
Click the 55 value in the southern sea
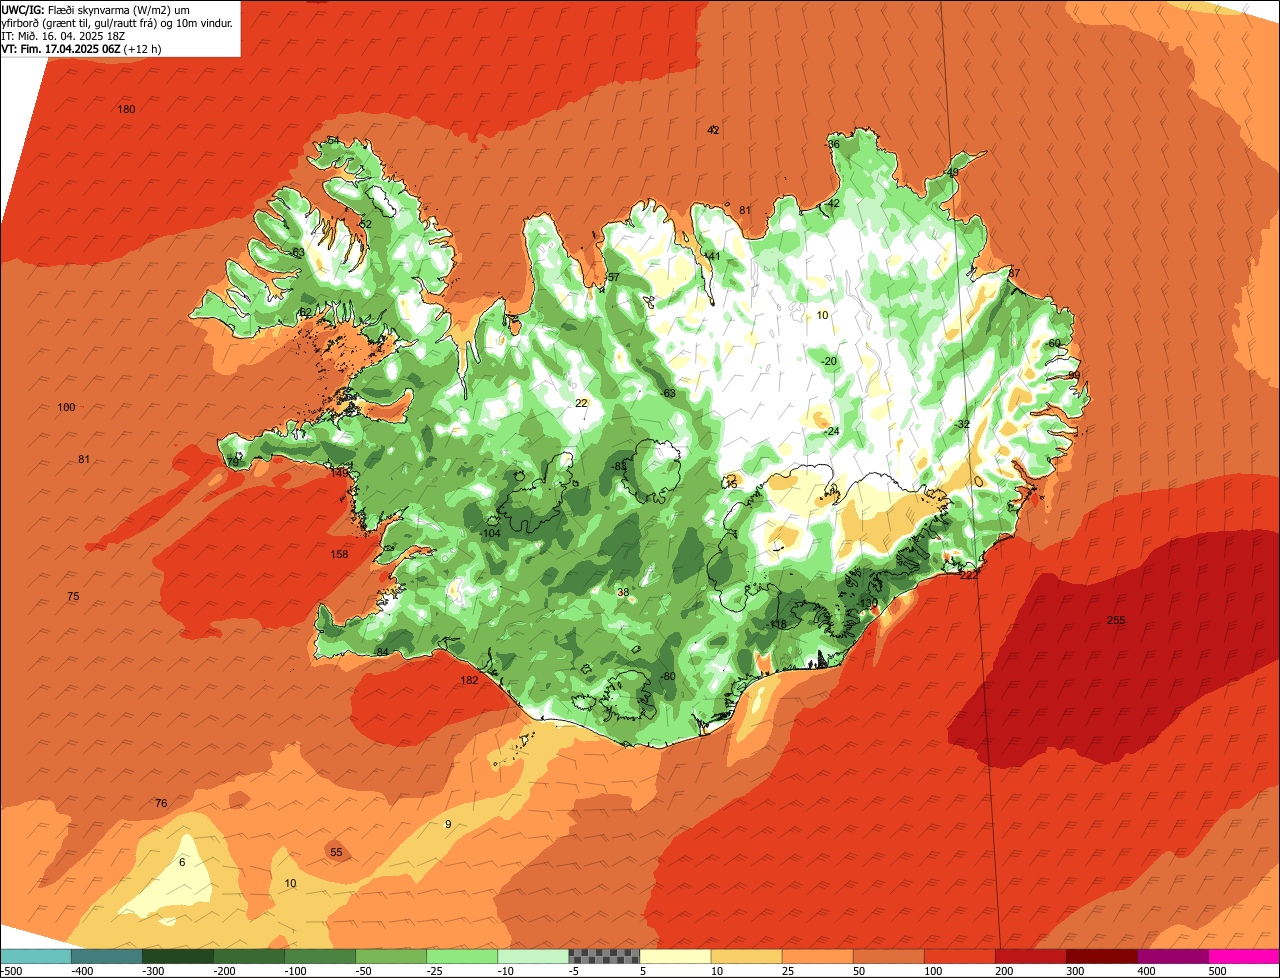336,852
